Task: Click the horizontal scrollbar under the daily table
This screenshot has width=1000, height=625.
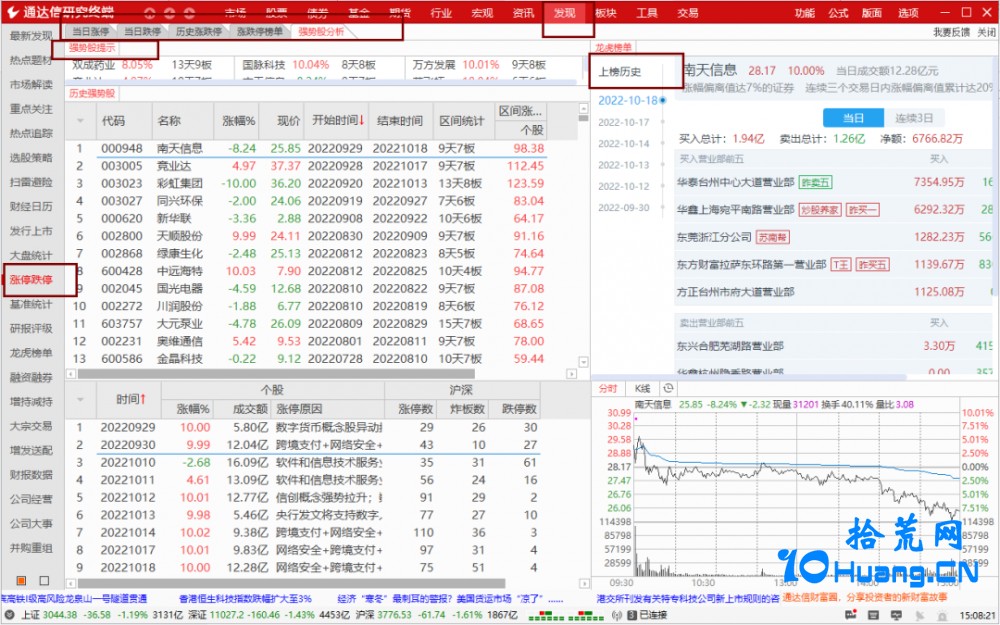Action: (291, 583)
